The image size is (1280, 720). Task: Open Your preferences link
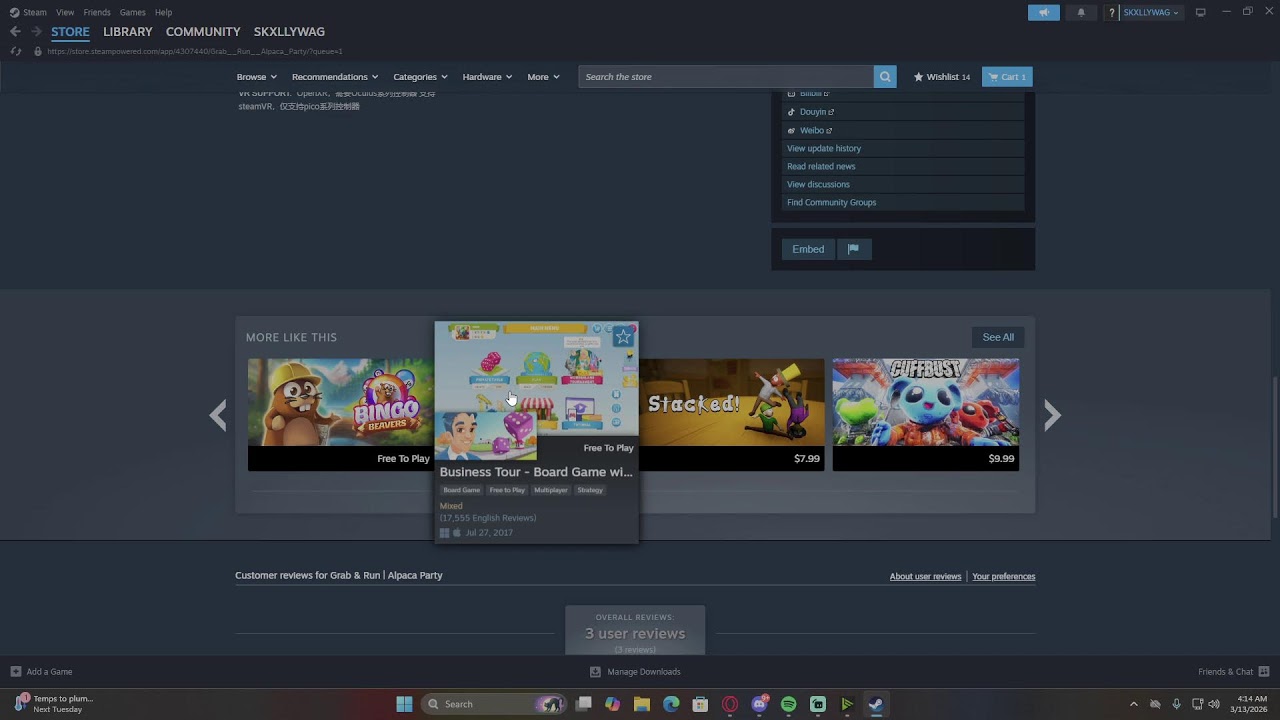pyautogui.click(x=1003, y=577)
